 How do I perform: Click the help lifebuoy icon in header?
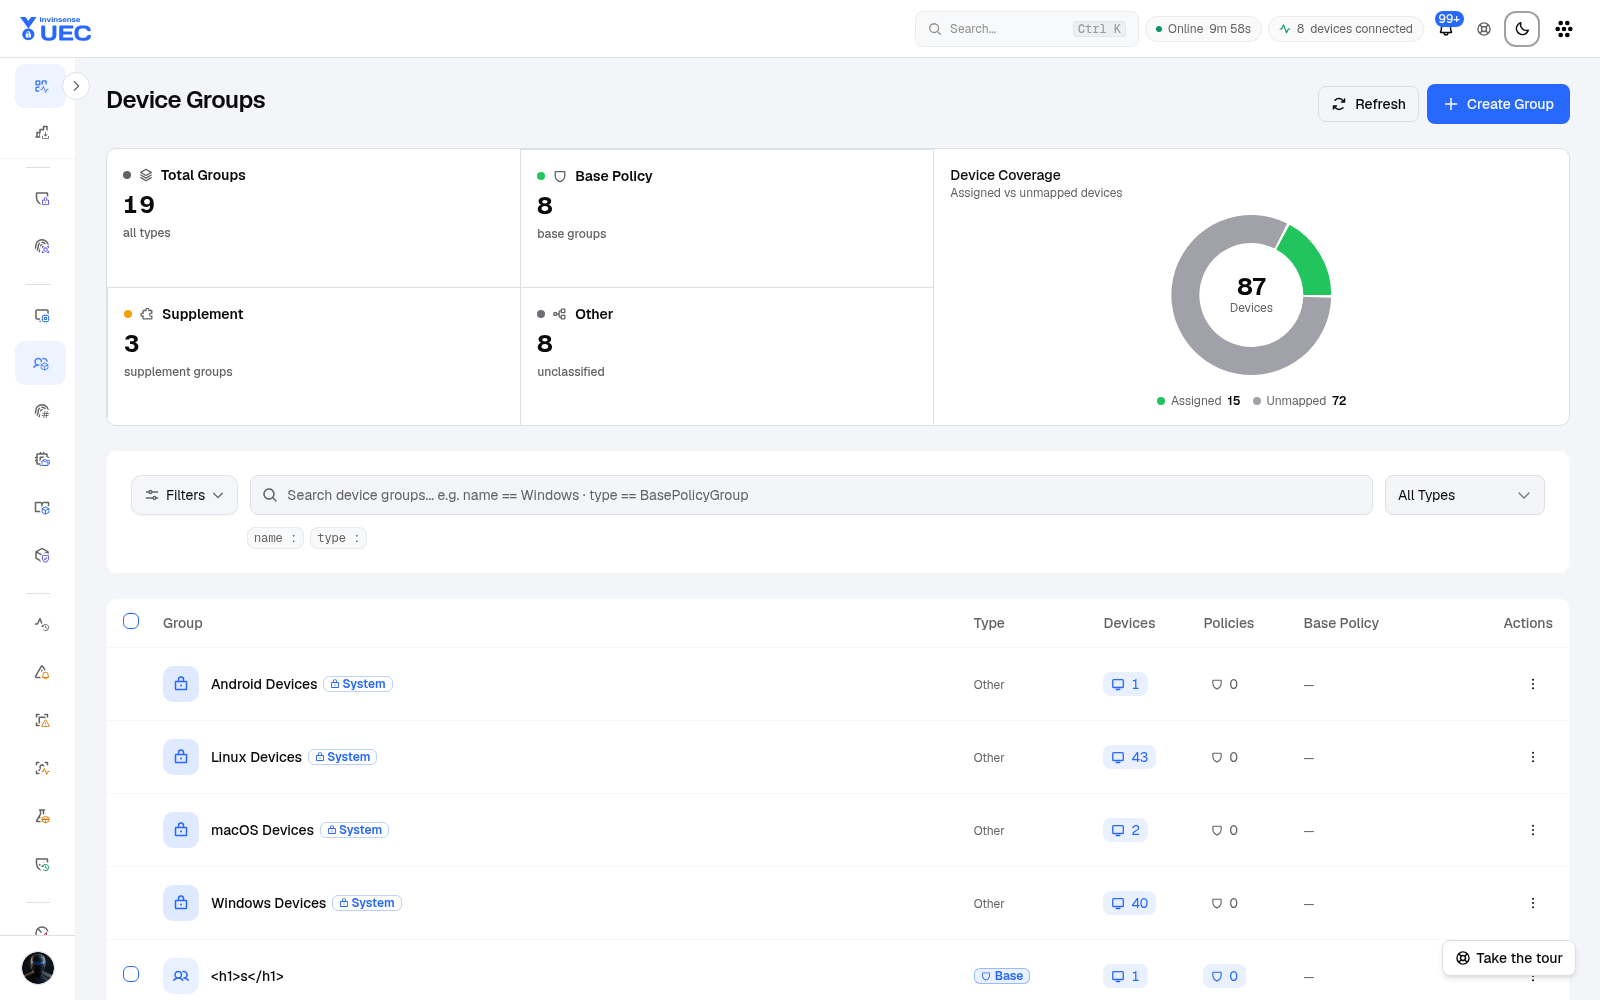click(x=1484, y=29)
